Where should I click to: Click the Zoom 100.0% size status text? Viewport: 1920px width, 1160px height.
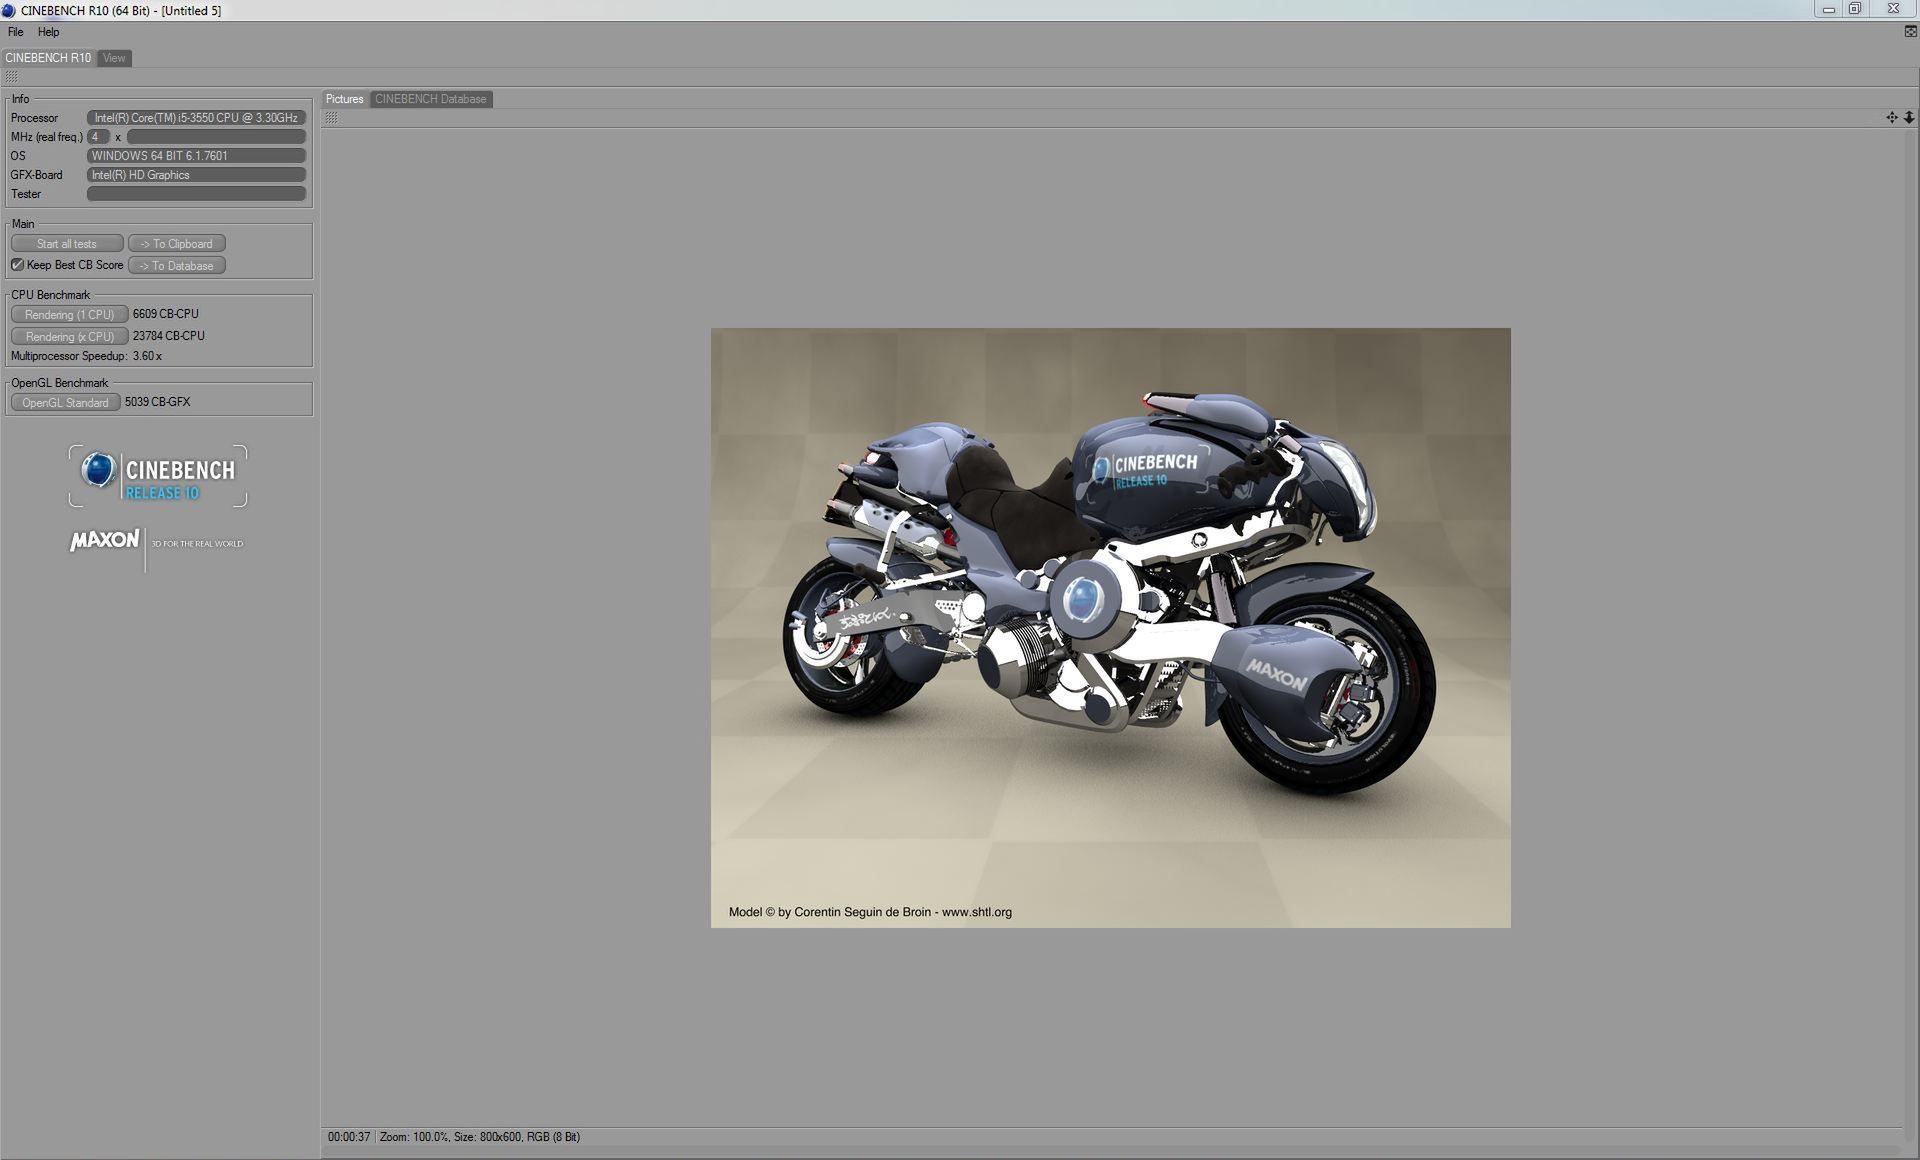pyautogui.click(x=480, y=1137)
